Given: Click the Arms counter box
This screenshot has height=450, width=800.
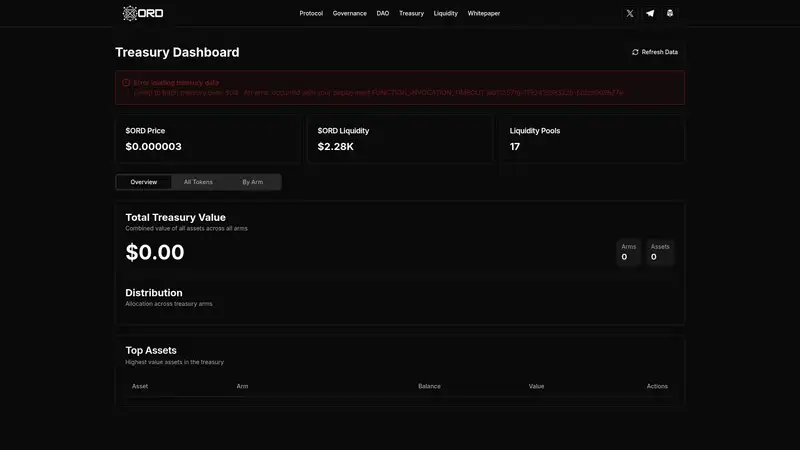Looking at the screenshot, I should point(629,252).
